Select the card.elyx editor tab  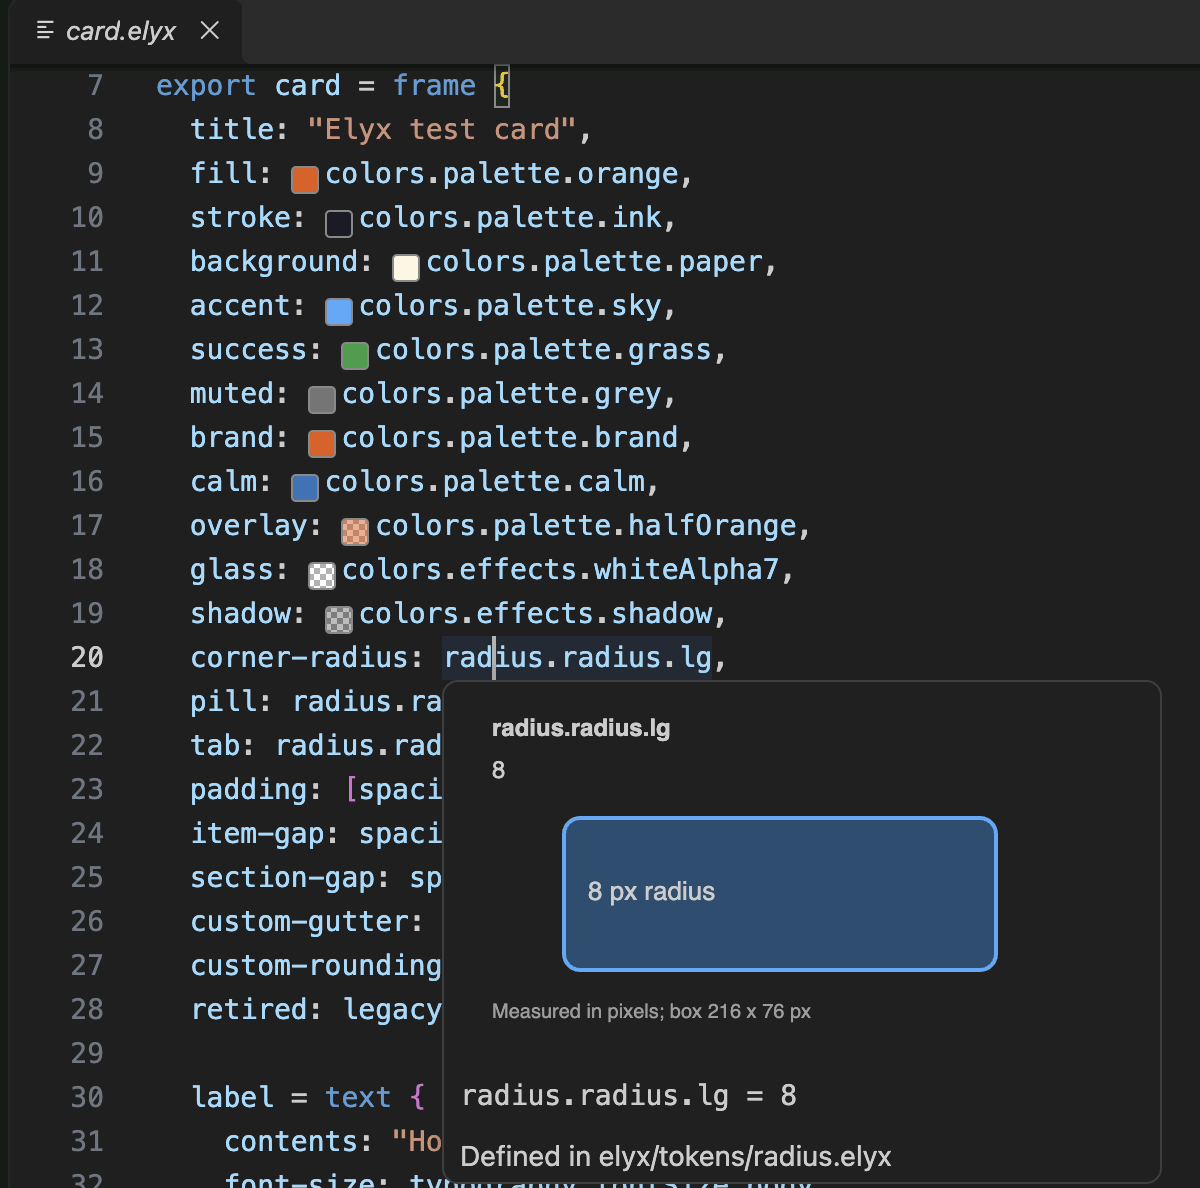point(125,31)
